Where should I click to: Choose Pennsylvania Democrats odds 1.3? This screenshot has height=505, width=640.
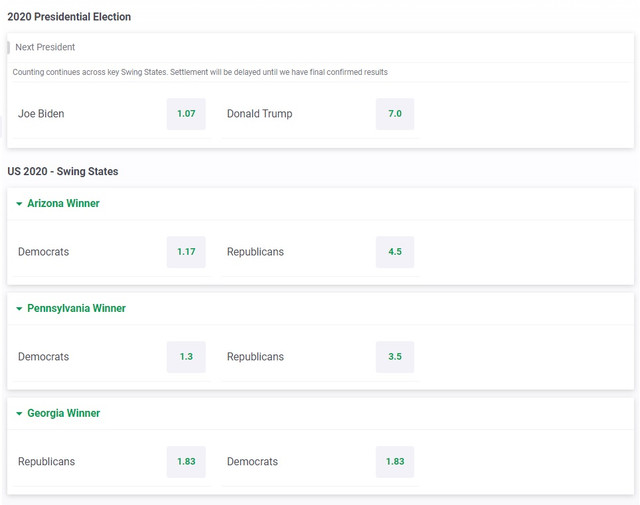[x=186, y=356]
